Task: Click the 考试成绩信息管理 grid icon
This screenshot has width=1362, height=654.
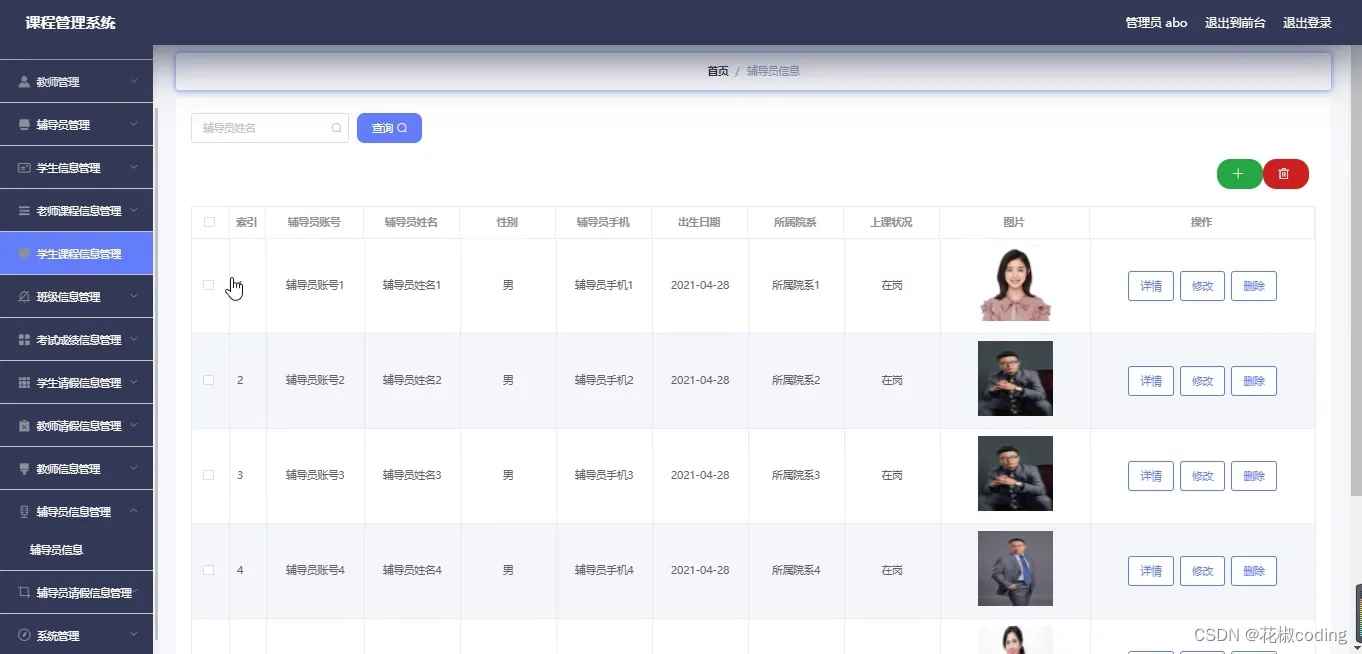Action: point(24,340)
